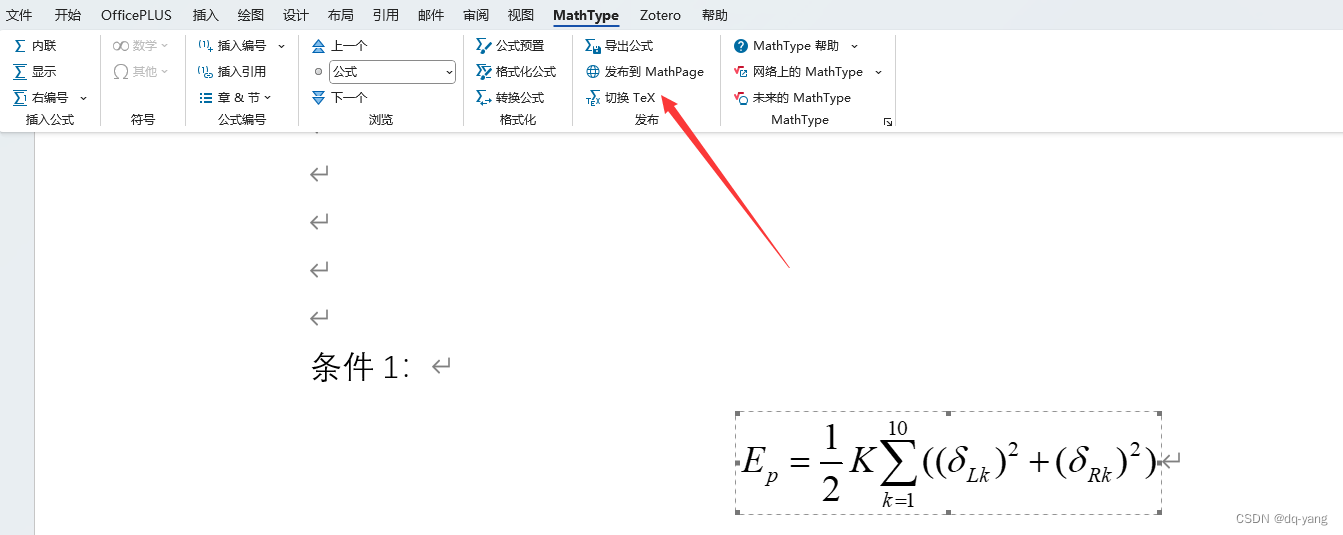Click the 插入编号 icon
Image resolution: width=1343 pixels, height=535 pixels.
pyautogui.click(x=205, y=46)
